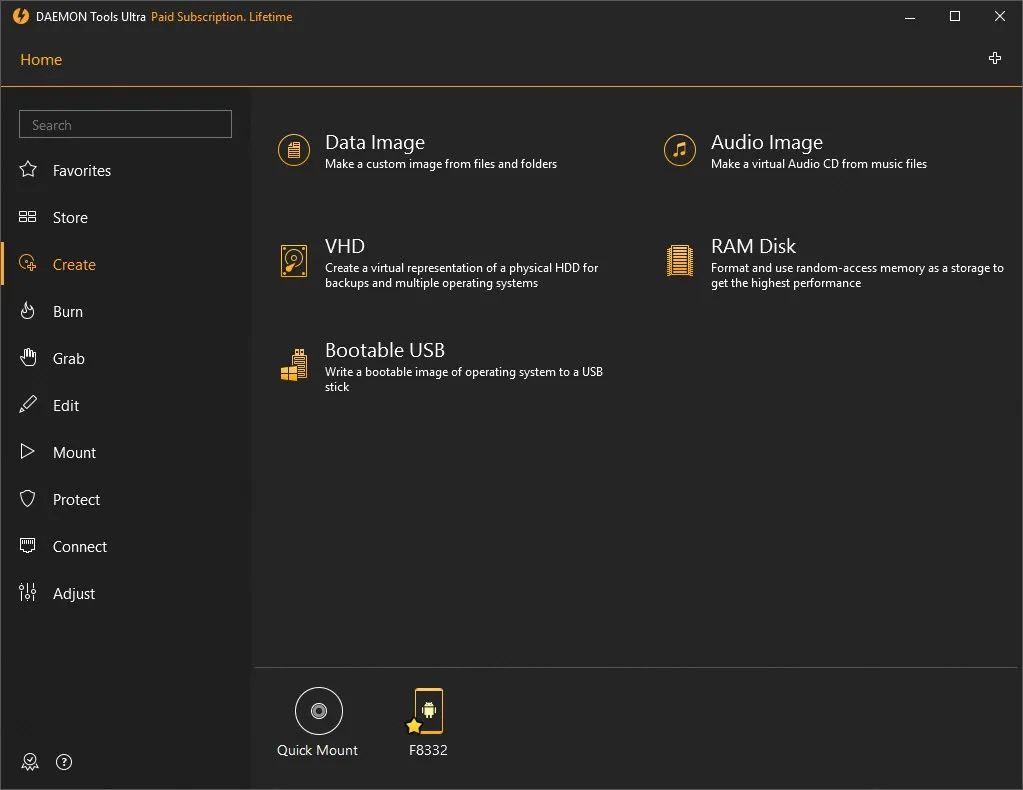The width and height of the screenshot is (1023, 790).
Task: Click the Connect network port icon
Action: tap(27, 545)
